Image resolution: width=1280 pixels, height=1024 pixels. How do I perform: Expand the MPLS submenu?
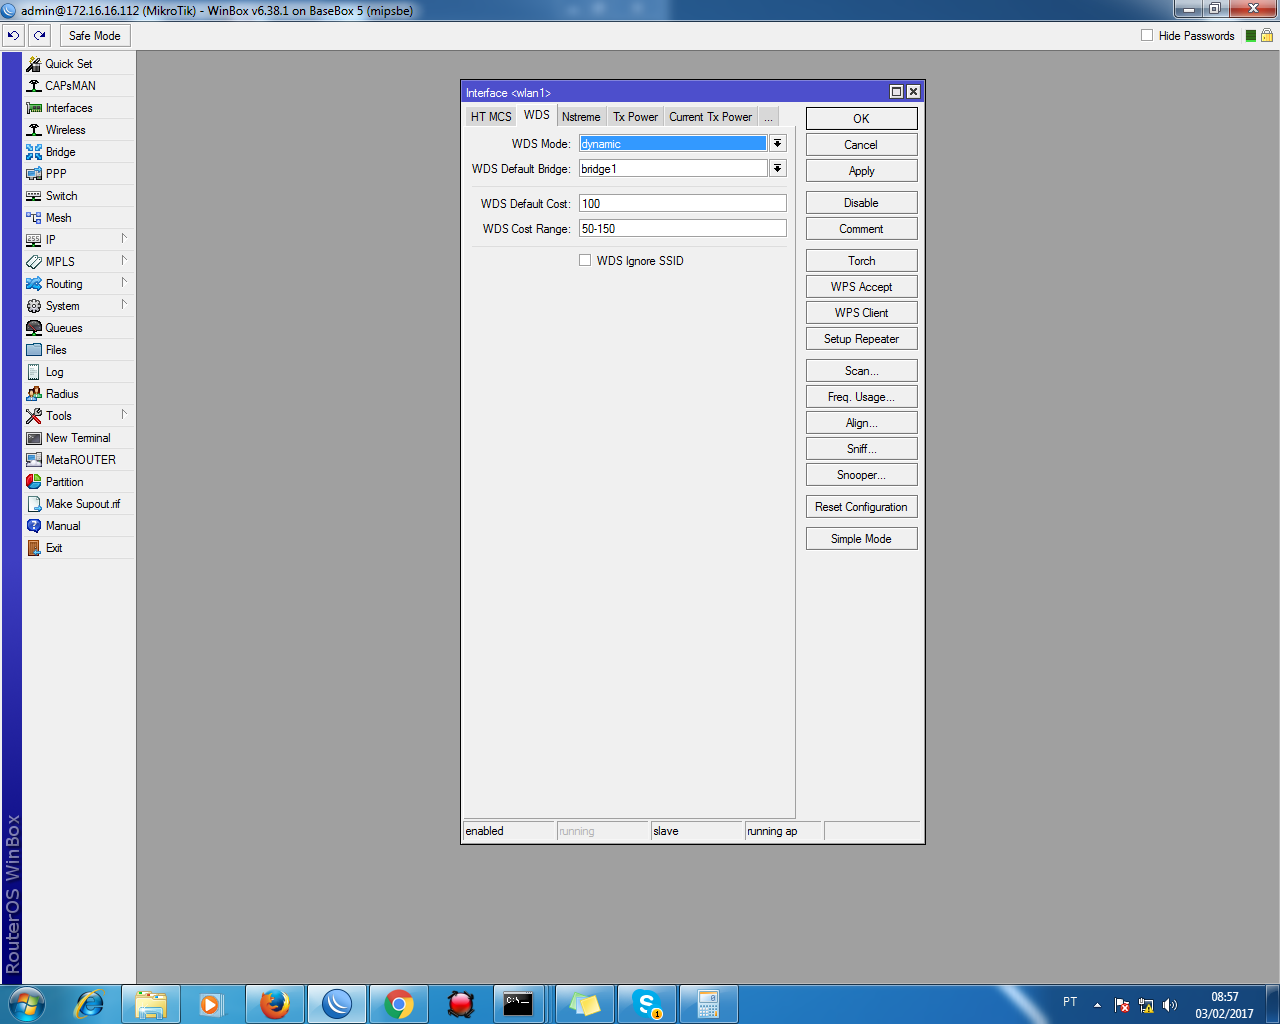(x=124, y=261)
